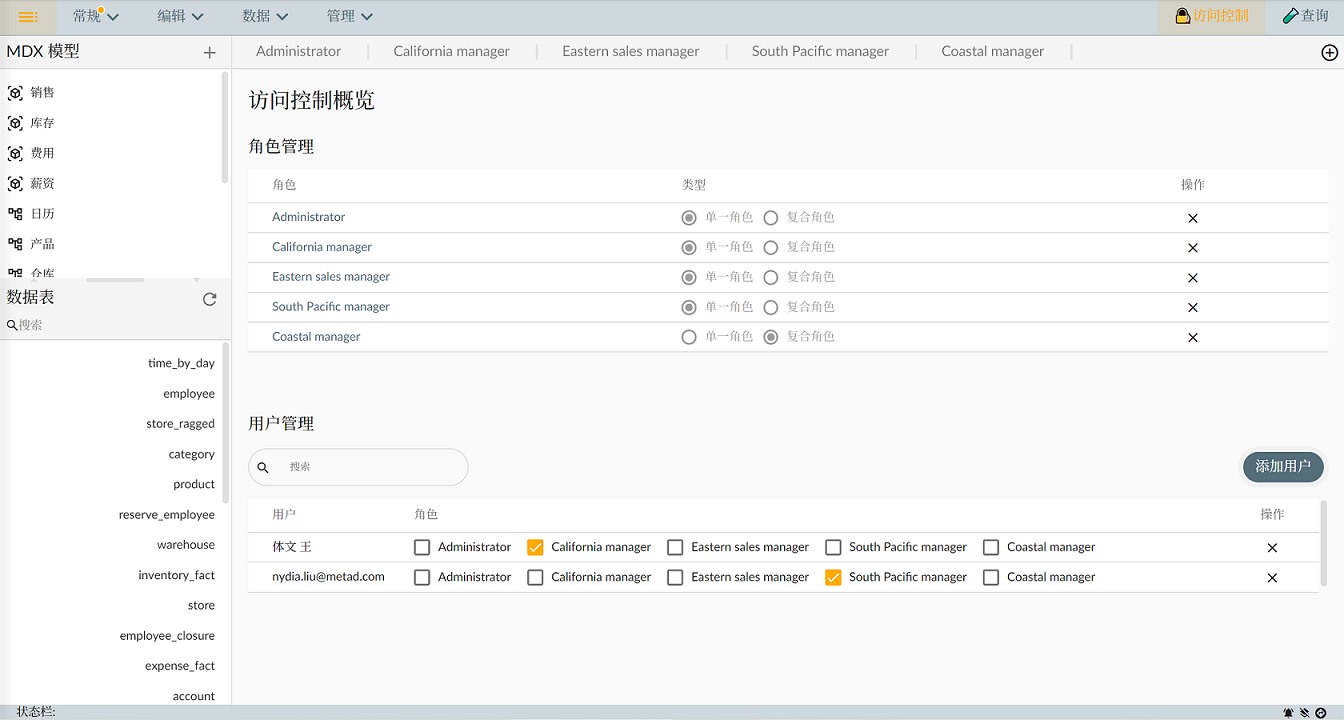Add a new MDX model with plus icon

coord(209,53)
